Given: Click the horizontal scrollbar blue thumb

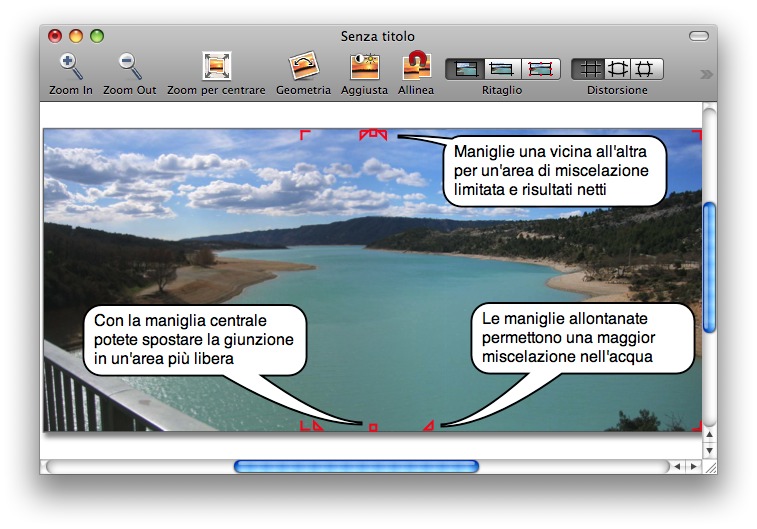Looking at the screenshot, I should tap(356, 466).
